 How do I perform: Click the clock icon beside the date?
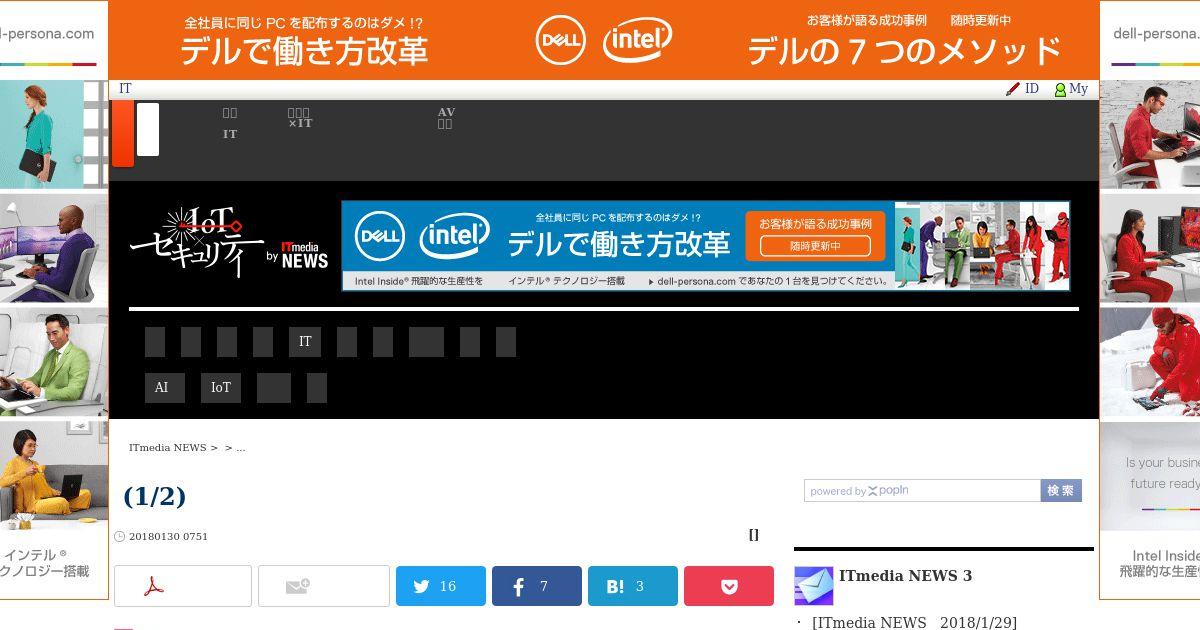pyautogui.click(x=120, y=537)
